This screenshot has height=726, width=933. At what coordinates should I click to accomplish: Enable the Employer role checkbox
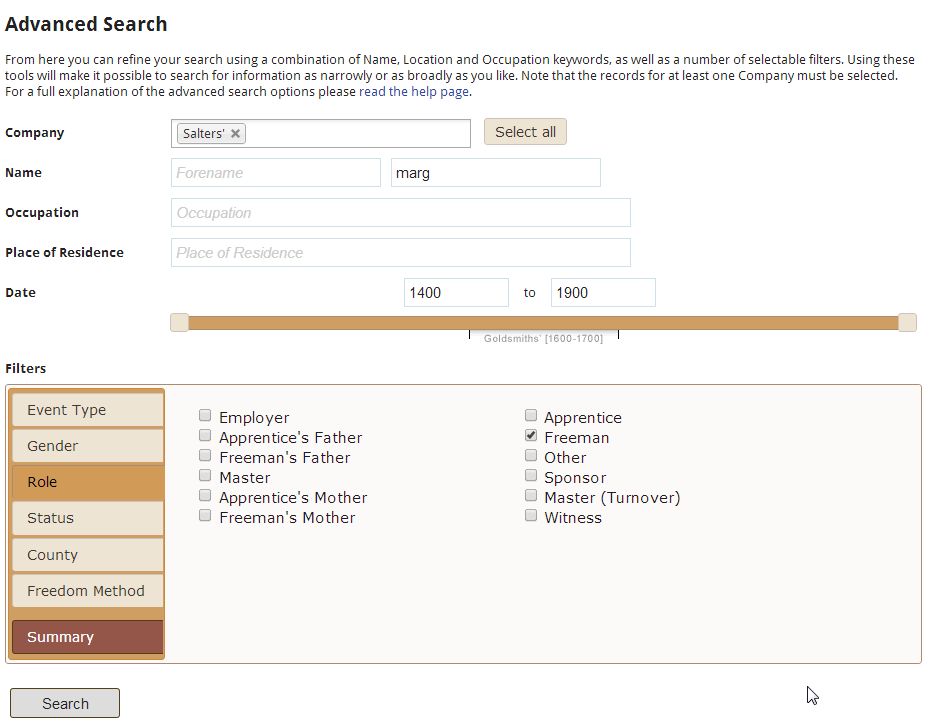(x=205, y=416)
